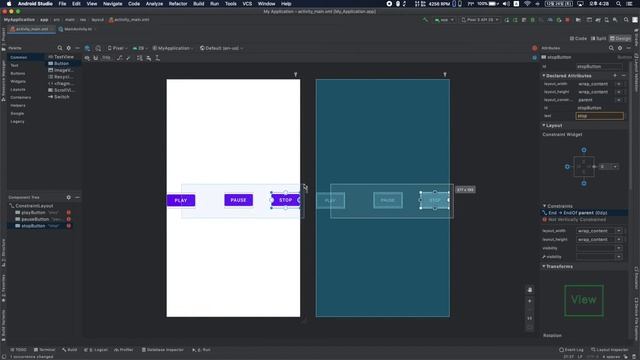Collapse Layout section in Attributes
The width and height of the screenshot is (640, 360).
pyautogui.click(x=544, y=125)
